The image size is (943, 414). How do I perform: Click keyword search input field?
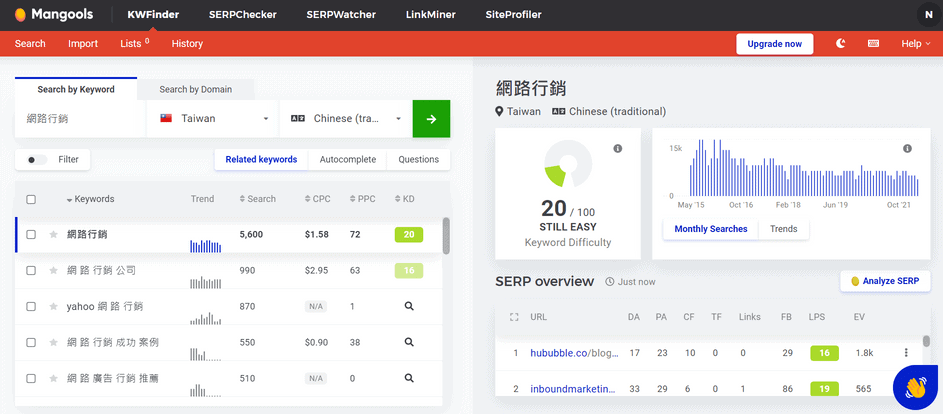point(81,119)
